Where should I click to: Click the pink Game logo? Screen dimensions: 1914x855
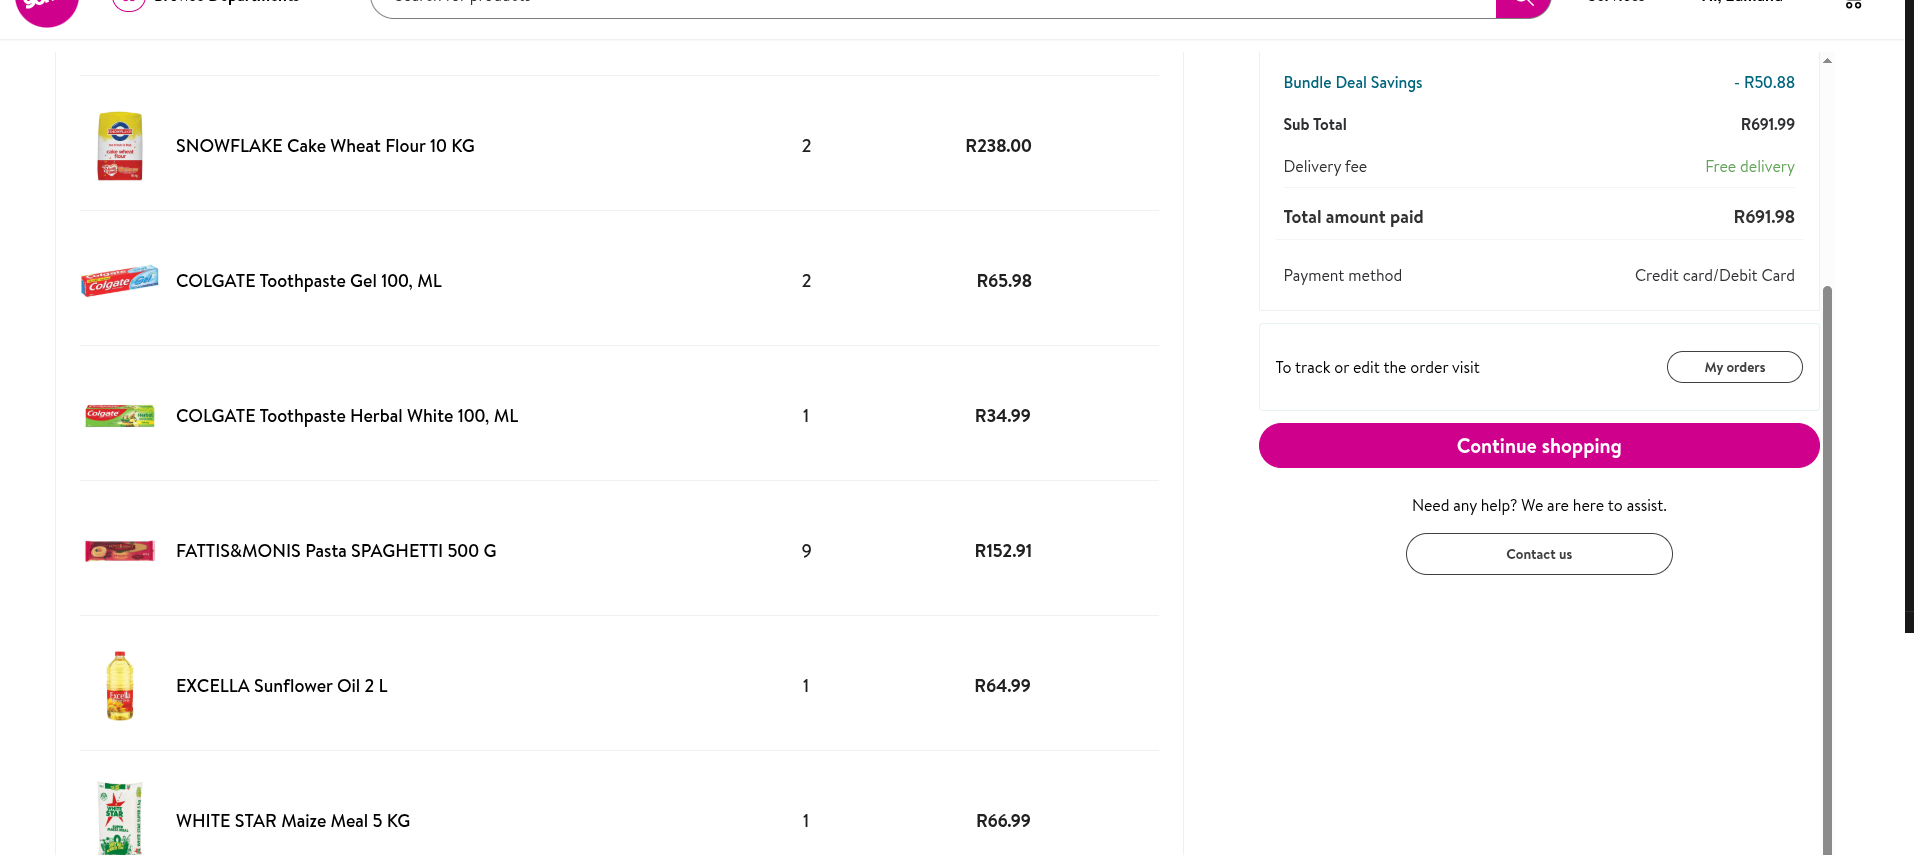coord(47,8)
